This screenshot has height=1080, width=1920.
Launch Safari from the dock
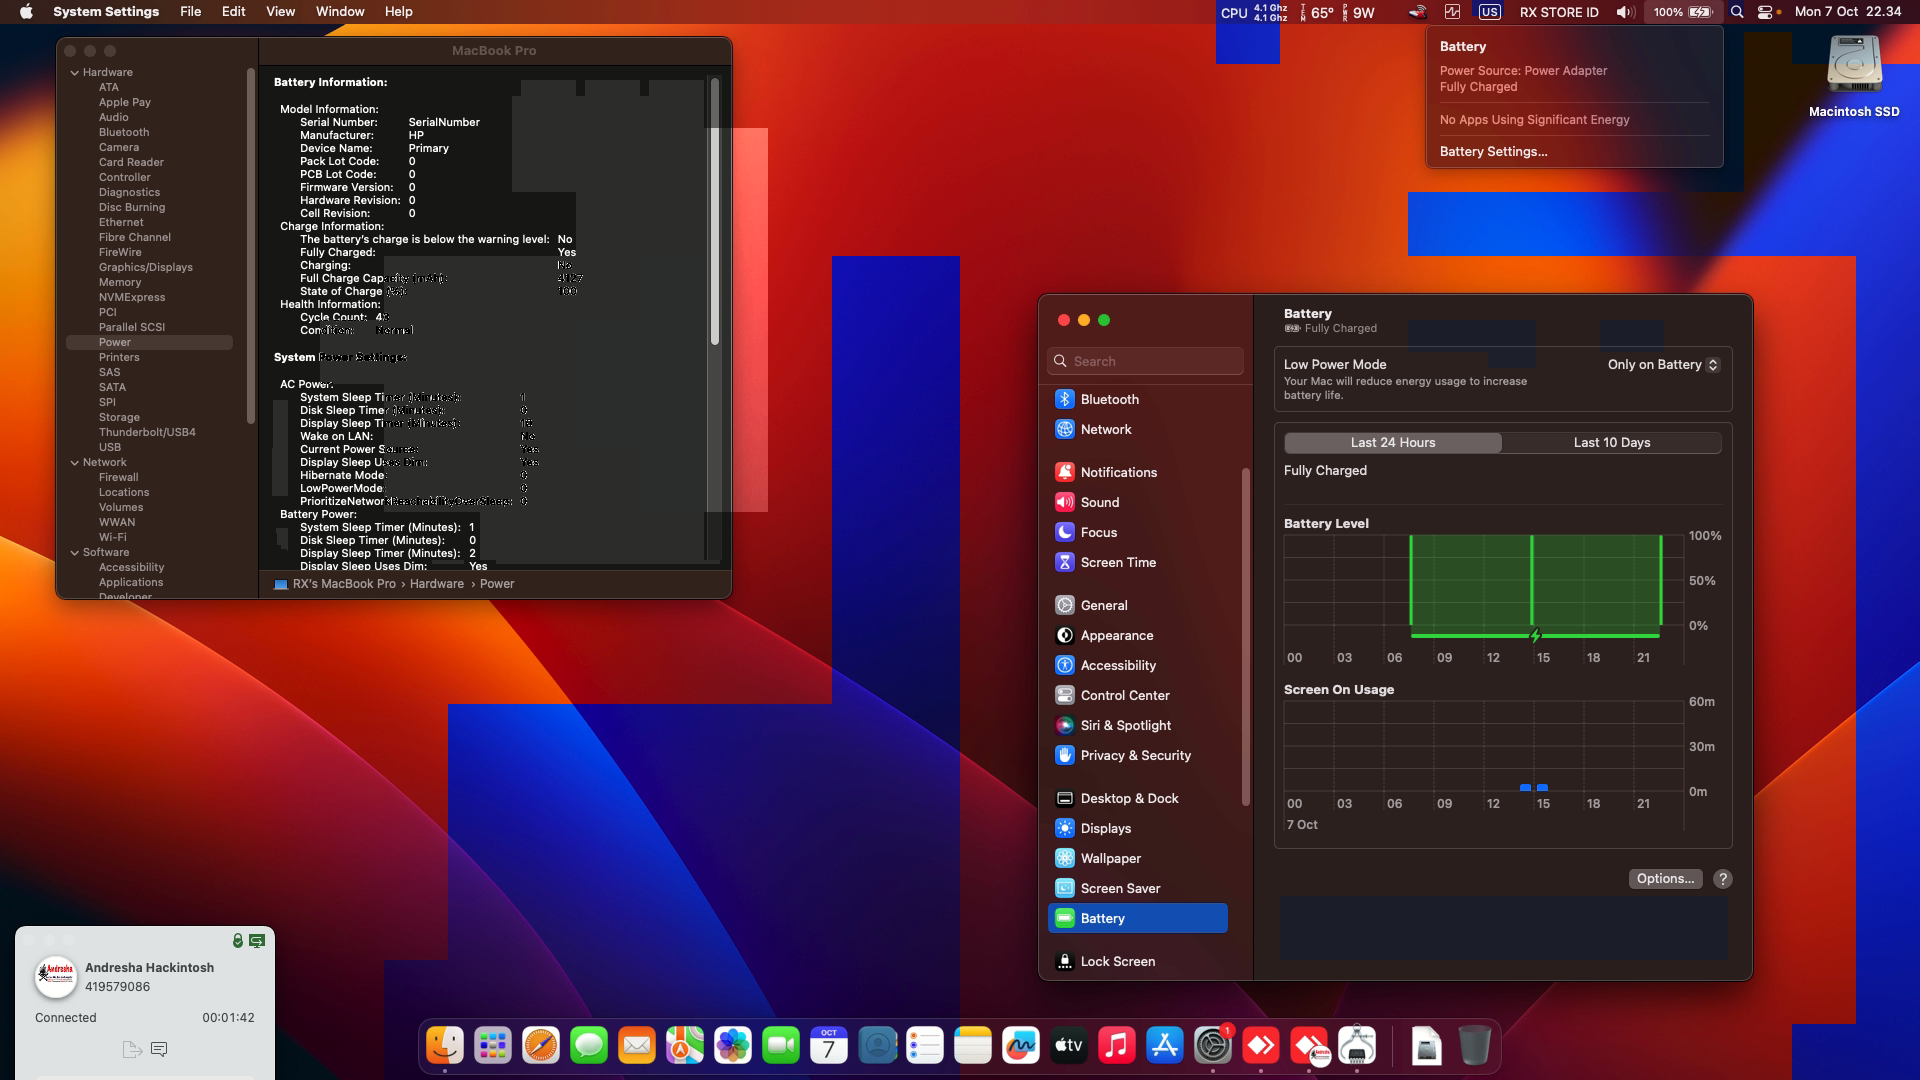(x=541, y=1046)
